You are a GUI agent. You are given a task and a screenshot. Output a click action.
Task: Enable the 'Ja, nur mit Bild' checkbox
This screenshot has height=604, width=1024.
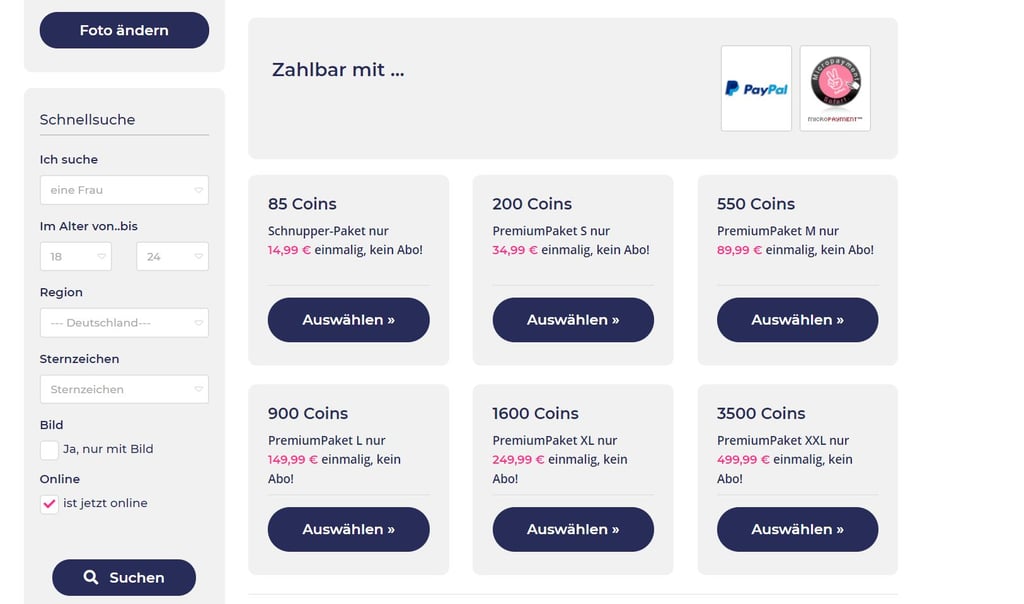49,450
